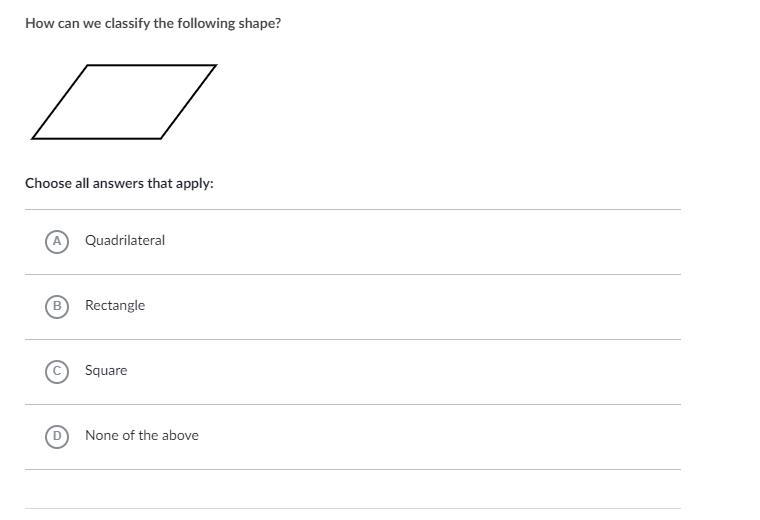760x520 pixels.
Task: Click the word "the" in option D
Action: (x=147, y=435)
